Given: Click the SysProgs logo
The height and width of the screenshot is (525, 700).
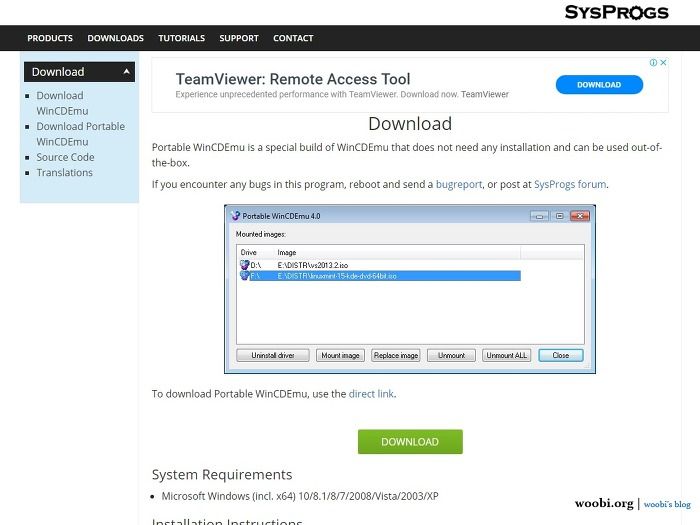Looking at the screenshot, I should pos(617,12).
